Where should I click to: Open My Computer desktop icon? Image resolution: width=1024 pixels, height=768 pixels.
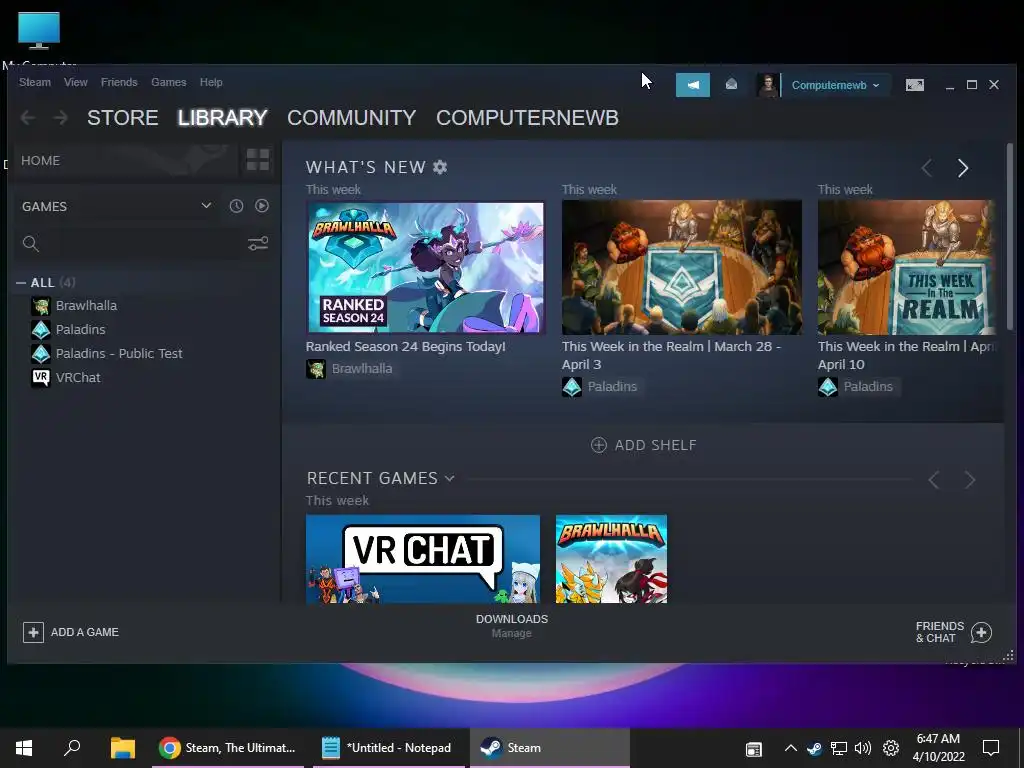click(x=39, y=38)
